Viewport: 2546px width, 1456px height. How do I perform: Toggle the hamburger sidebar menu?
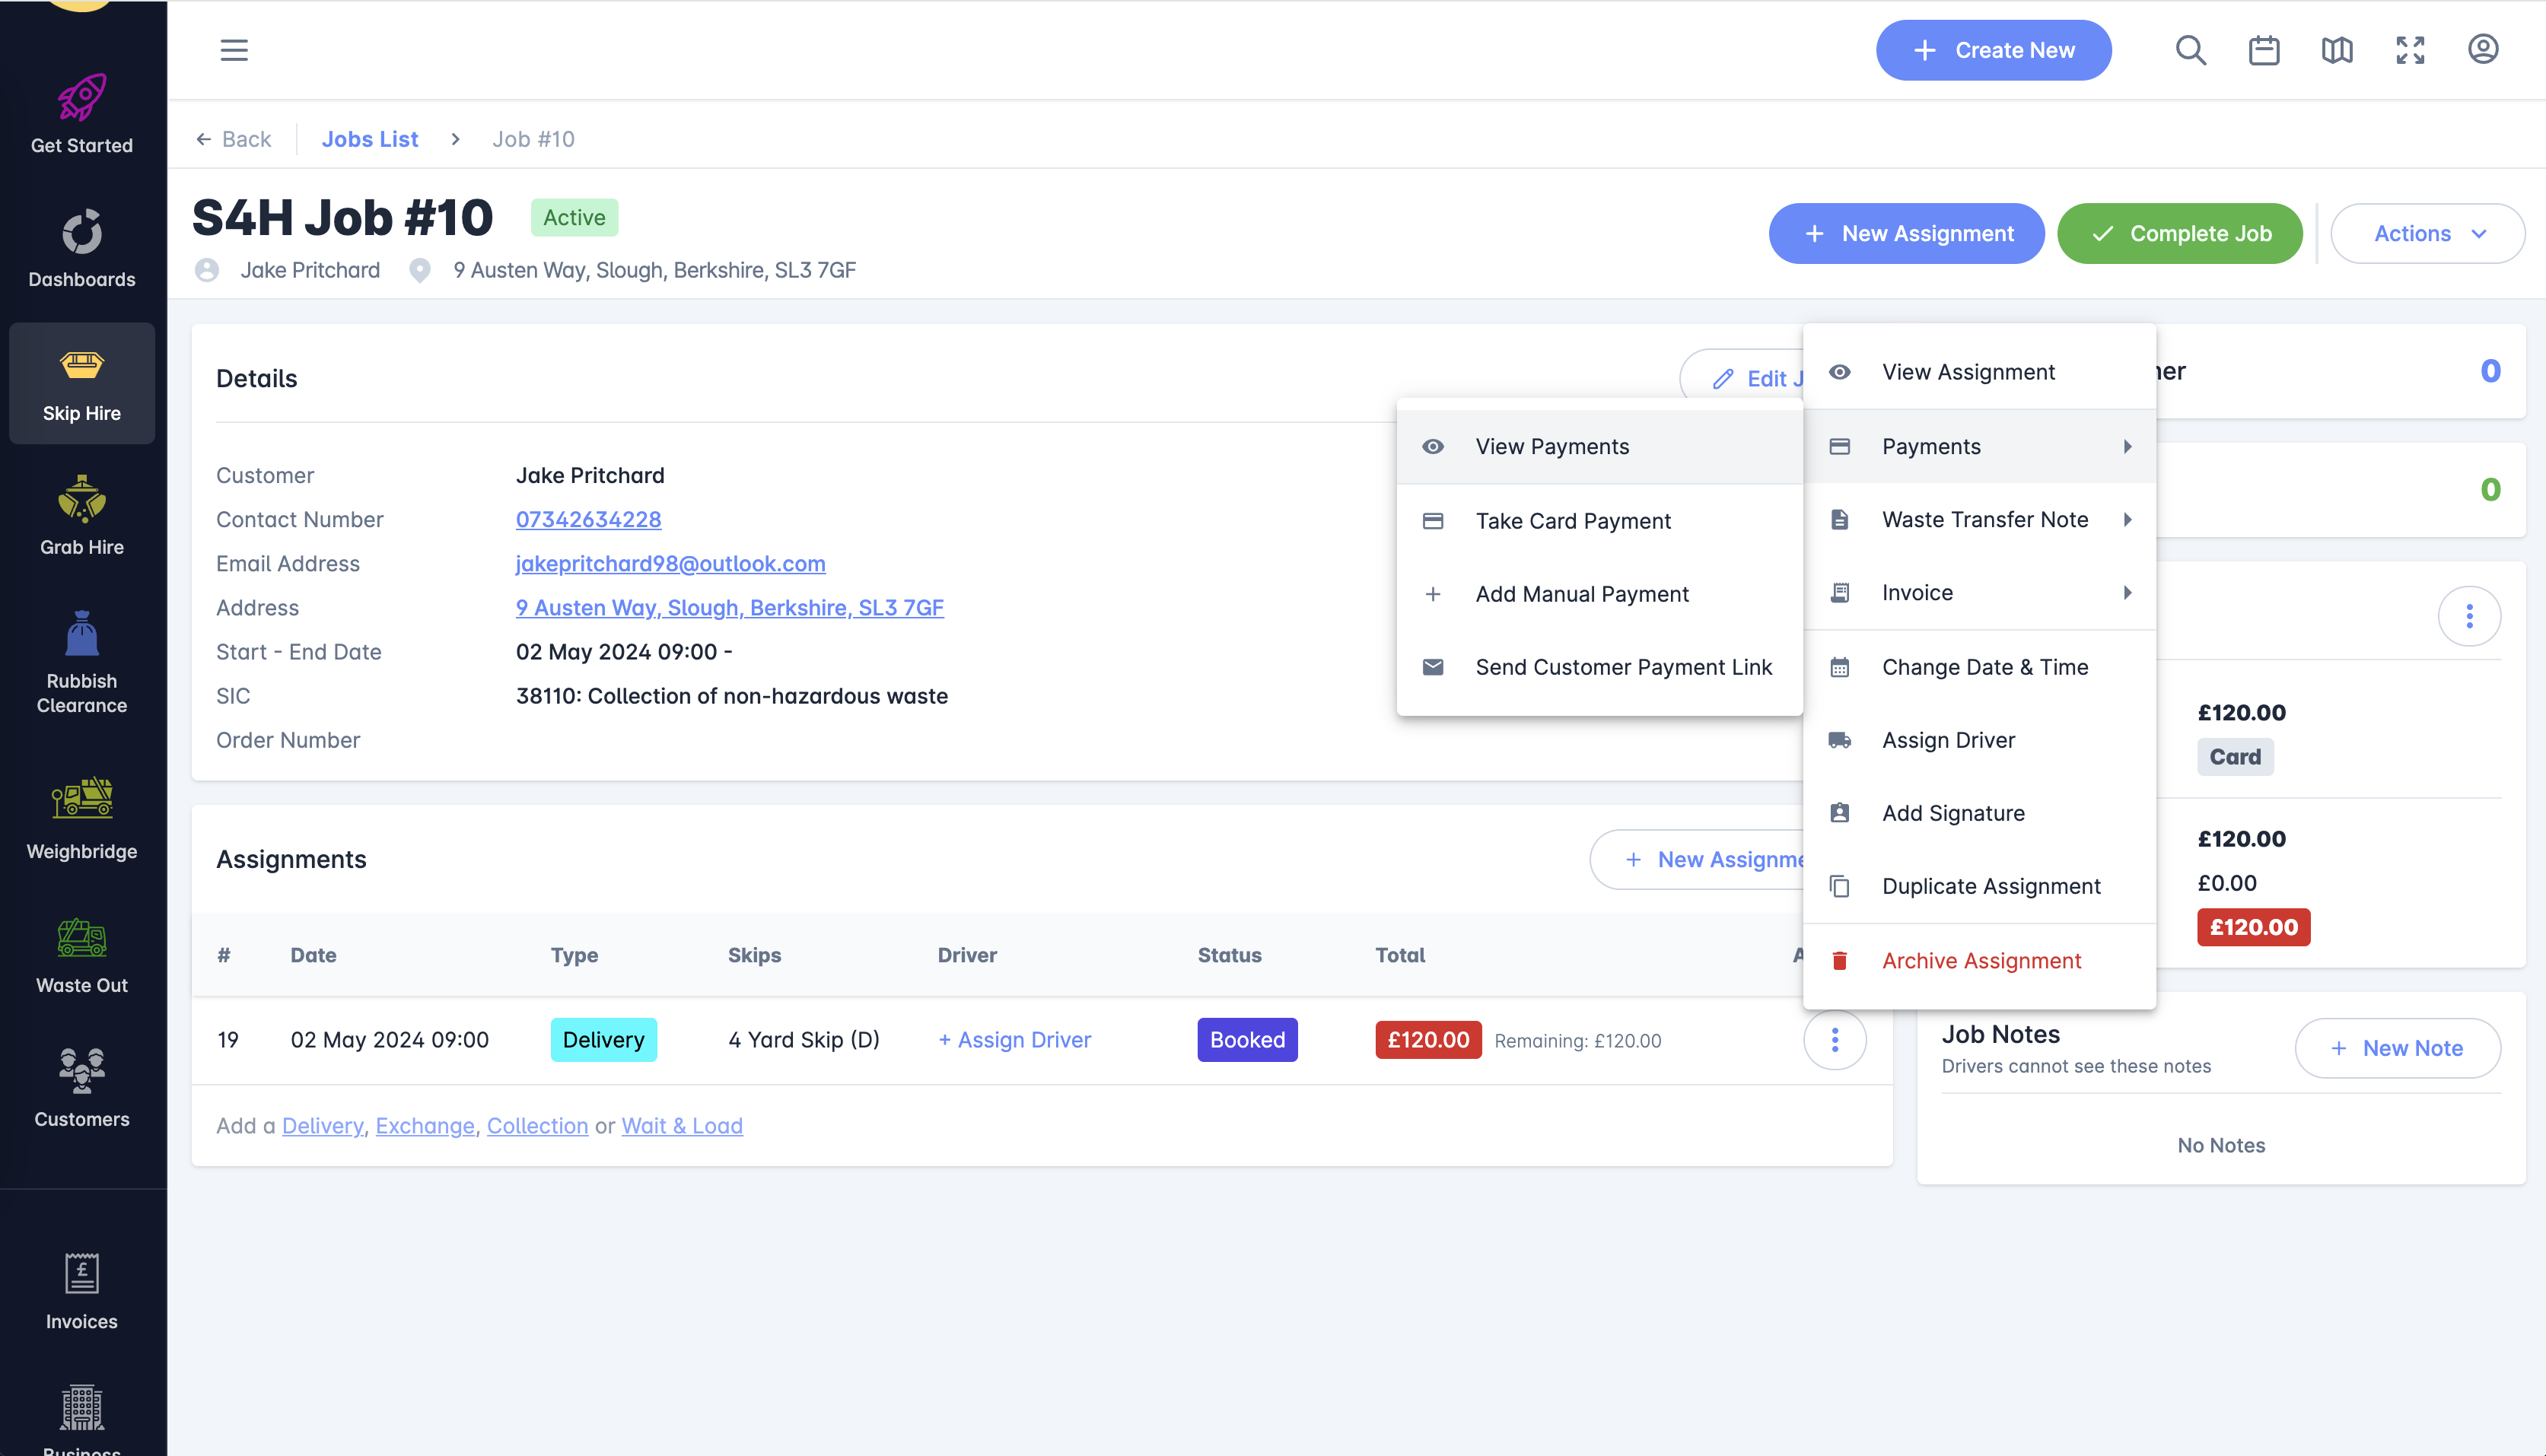(x=234, y=50)
